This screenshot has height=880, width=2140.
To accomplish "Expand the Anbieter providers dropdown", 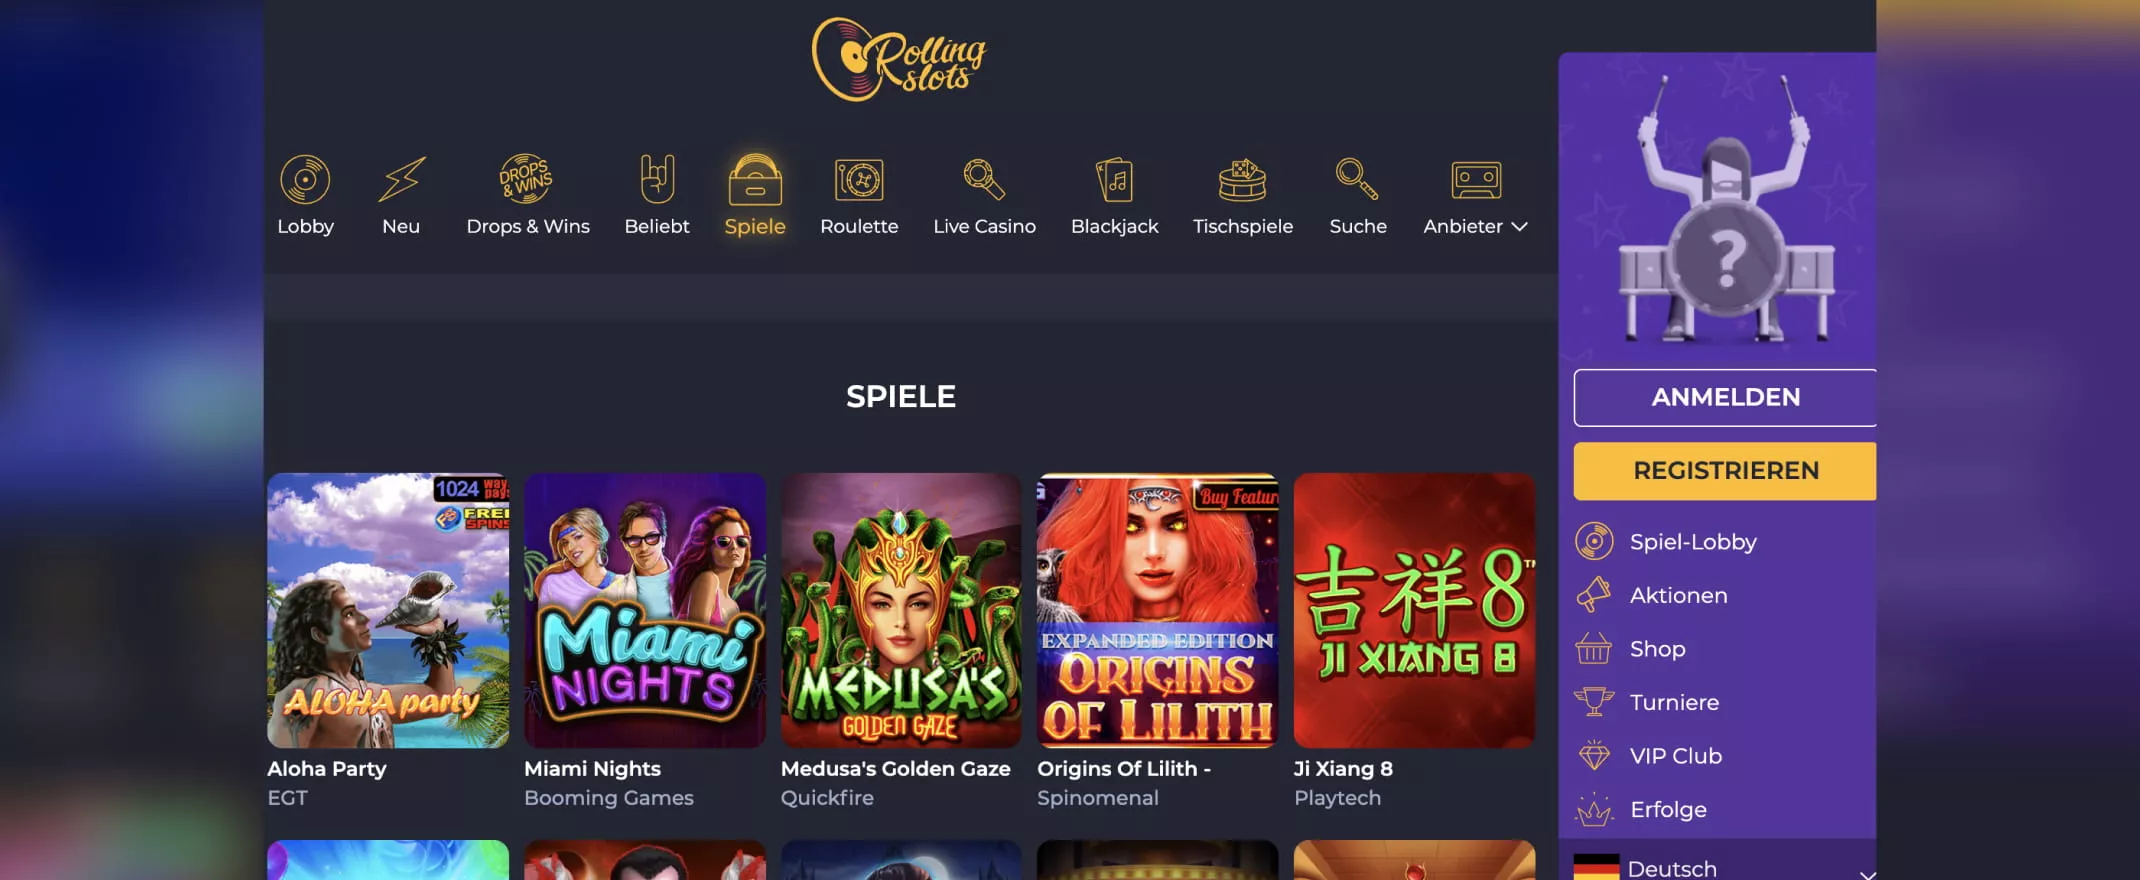I will pos(1475,226).
